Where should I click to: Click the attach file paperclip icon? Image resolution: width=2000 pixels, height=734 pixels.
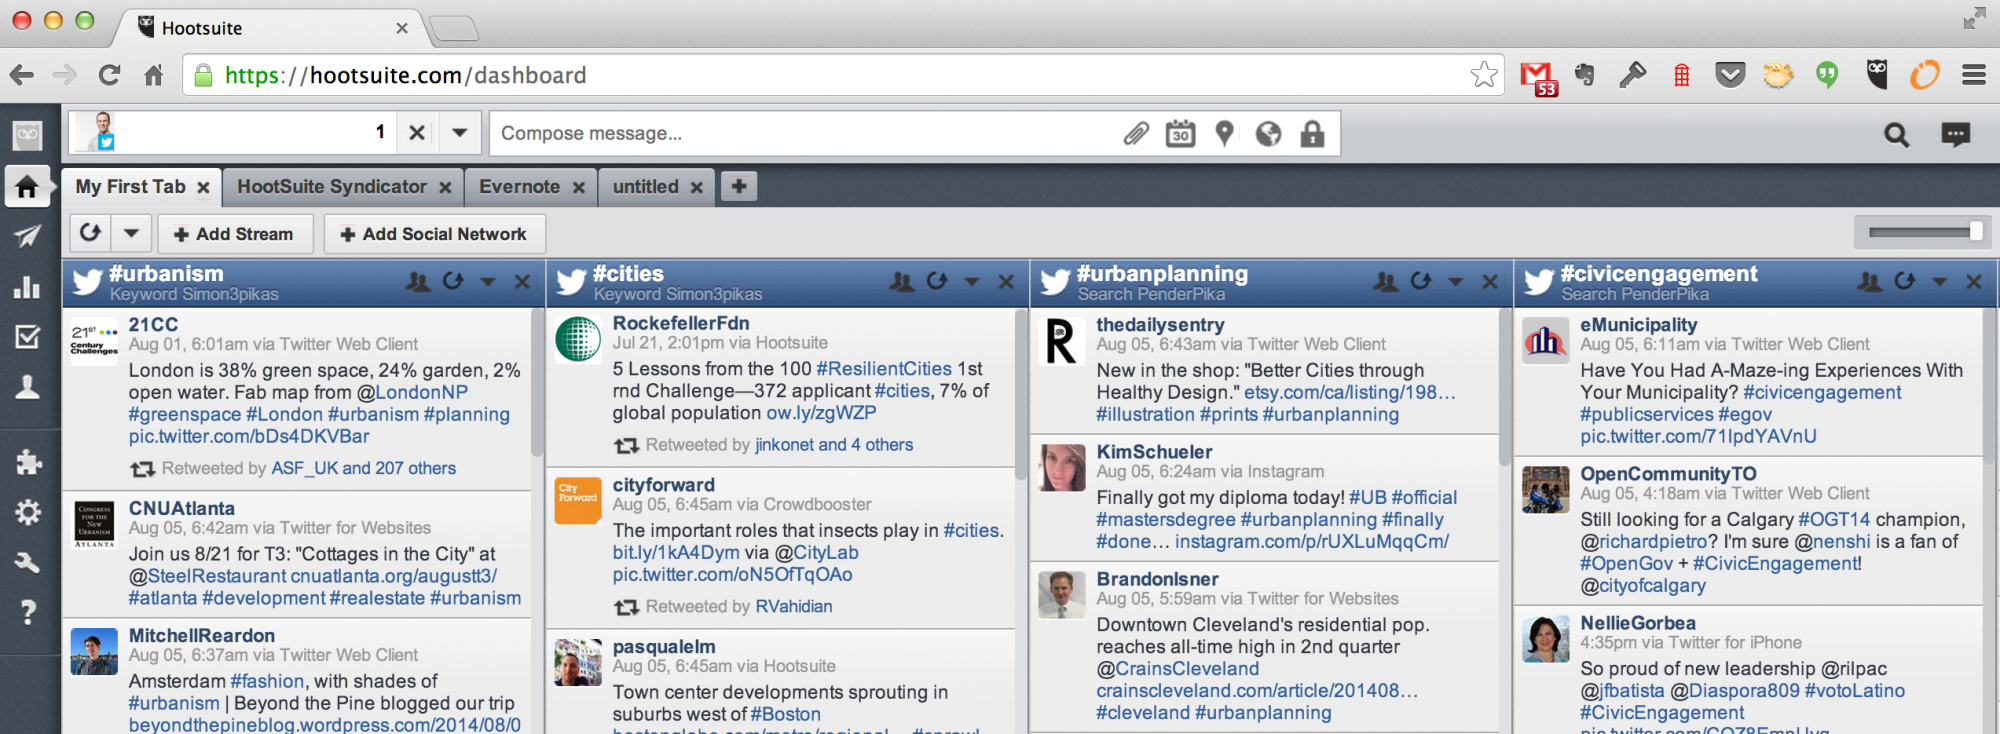click(1136, 133)
